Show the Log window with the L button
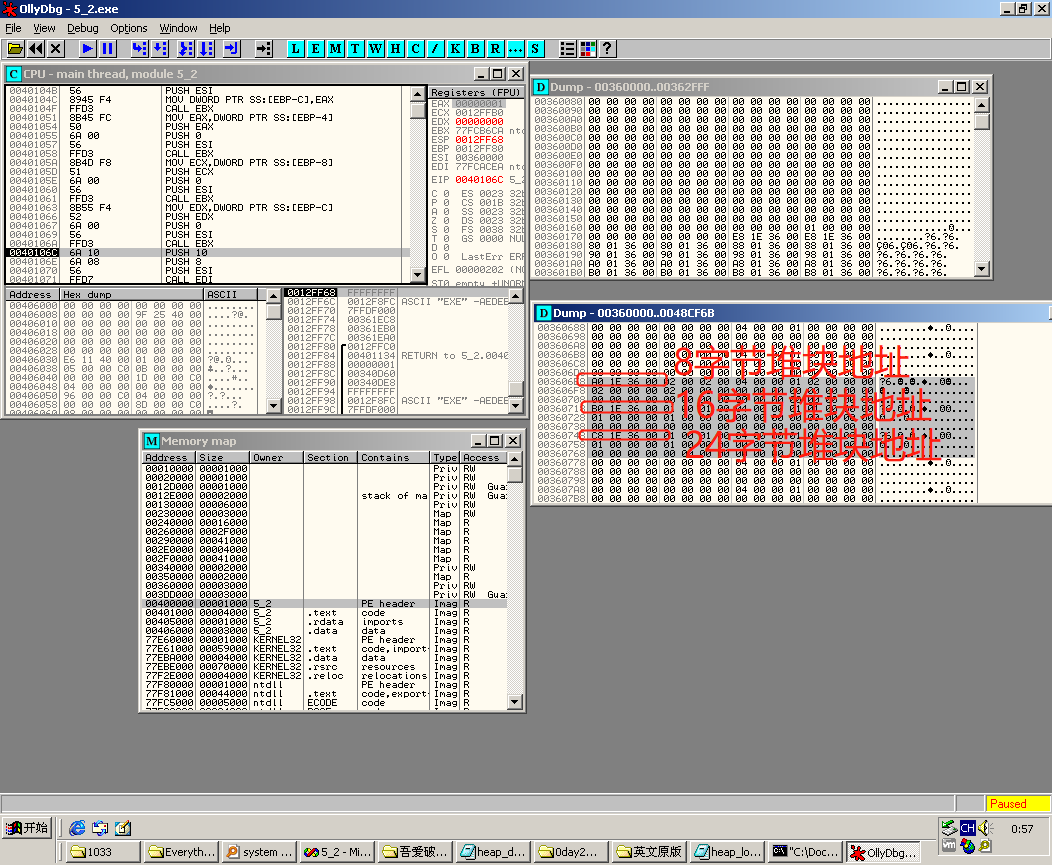The width and height of the screenshot is (1052, 865). pos(295,48)
